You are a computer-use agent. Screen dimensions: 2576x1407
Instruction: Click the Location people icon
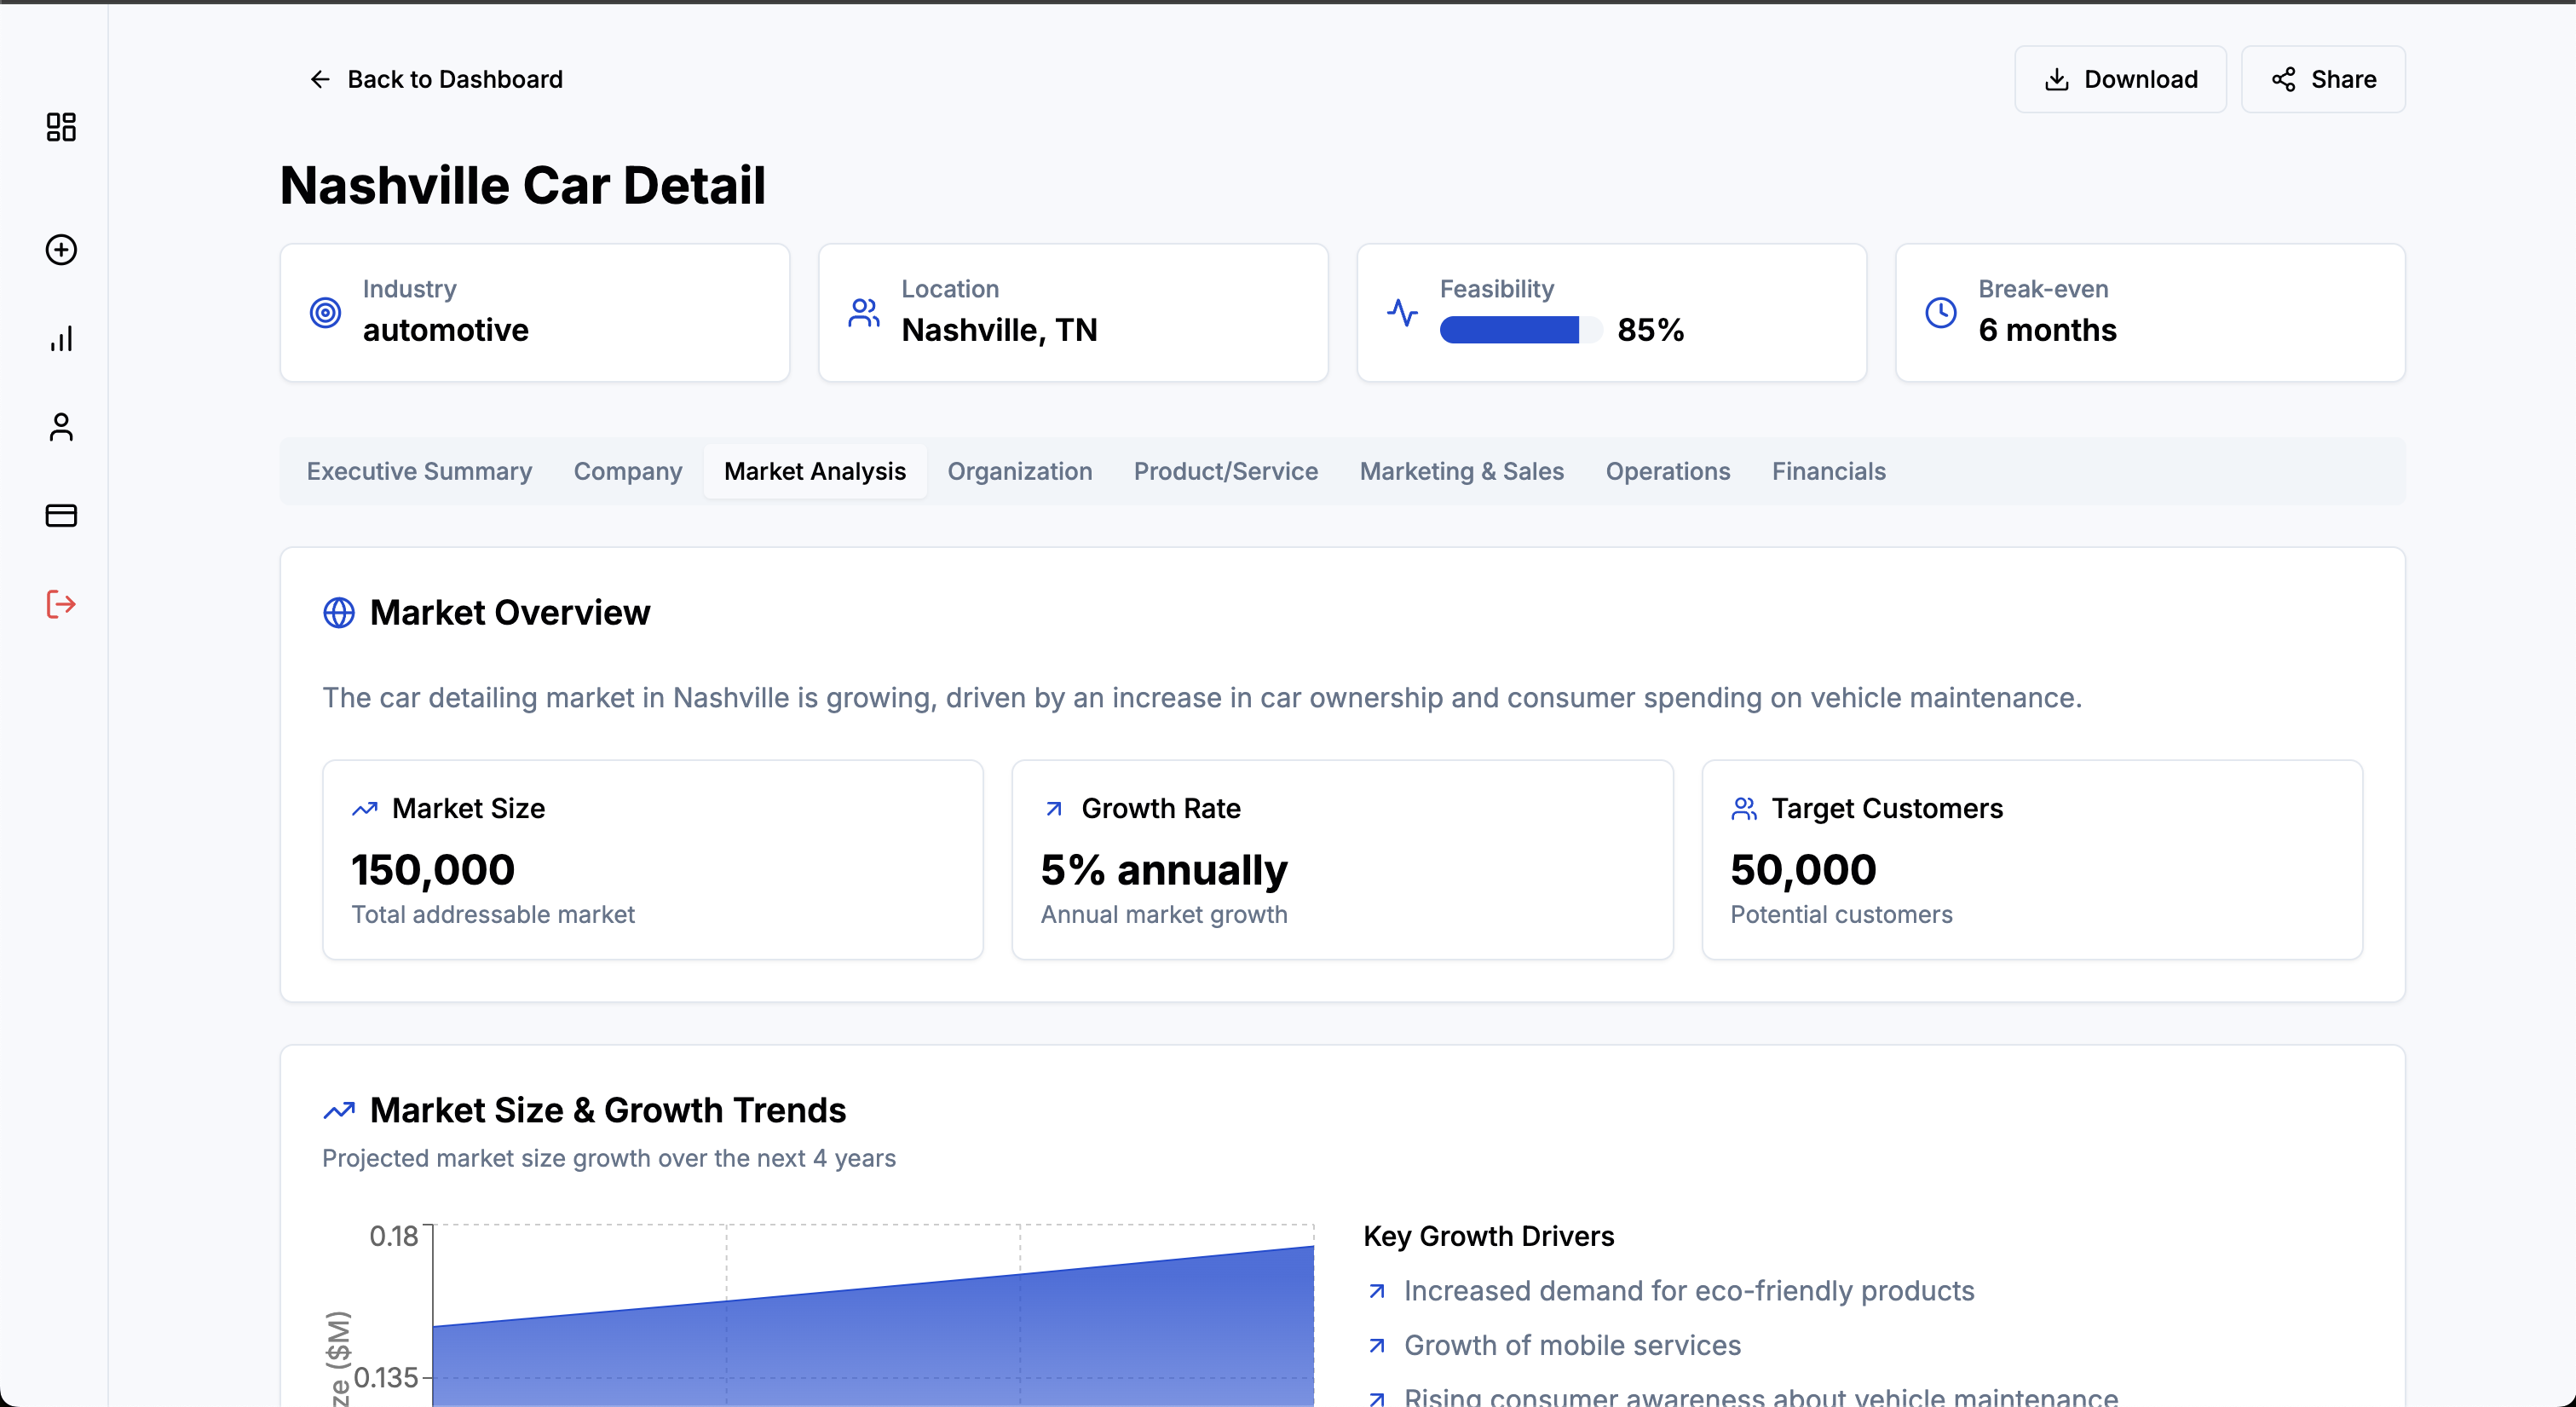click(x=864, y=313)
